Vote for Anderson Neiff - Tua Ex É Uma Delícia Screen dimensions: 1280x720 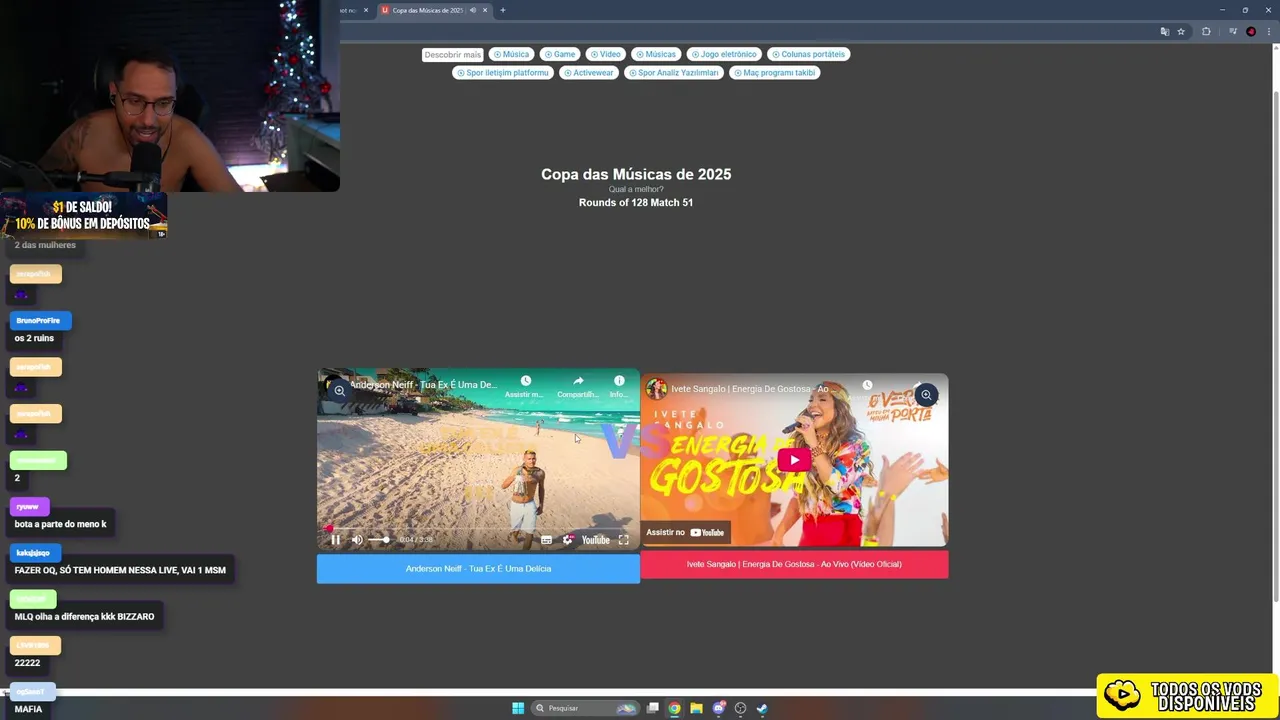(x=478, y=569)
